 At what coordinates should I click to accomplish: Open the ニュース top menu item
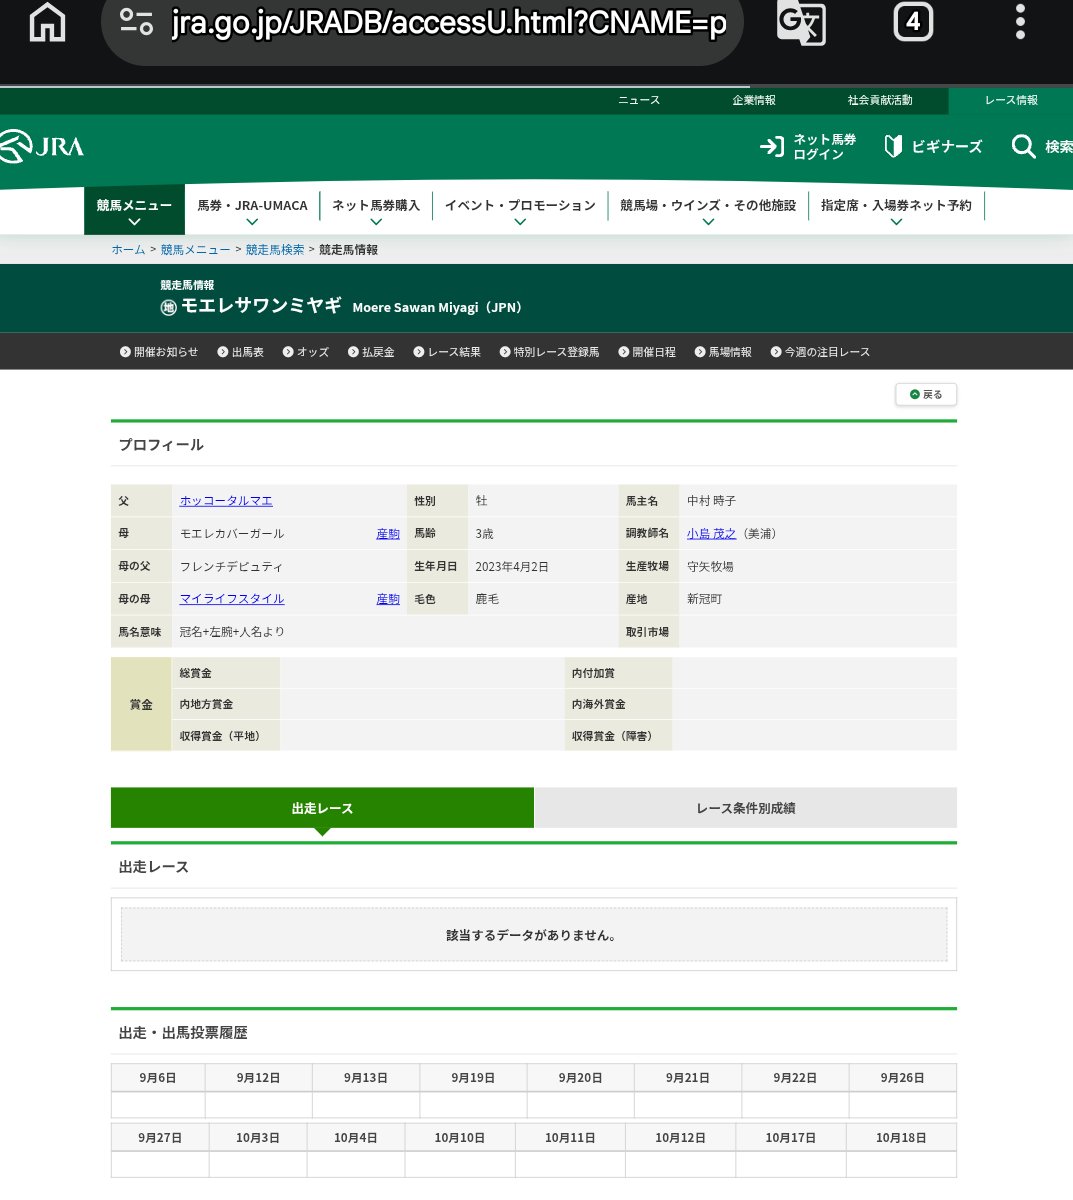click(639, 100)
